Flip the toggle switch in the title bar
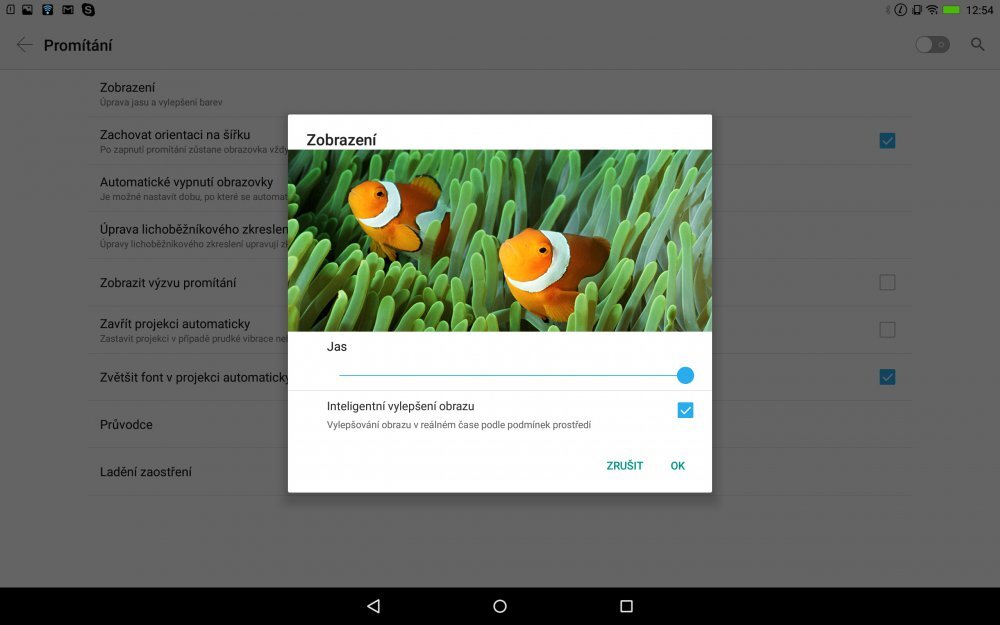Viewport: 1000px width, 625px height. [x=932, y=44]
